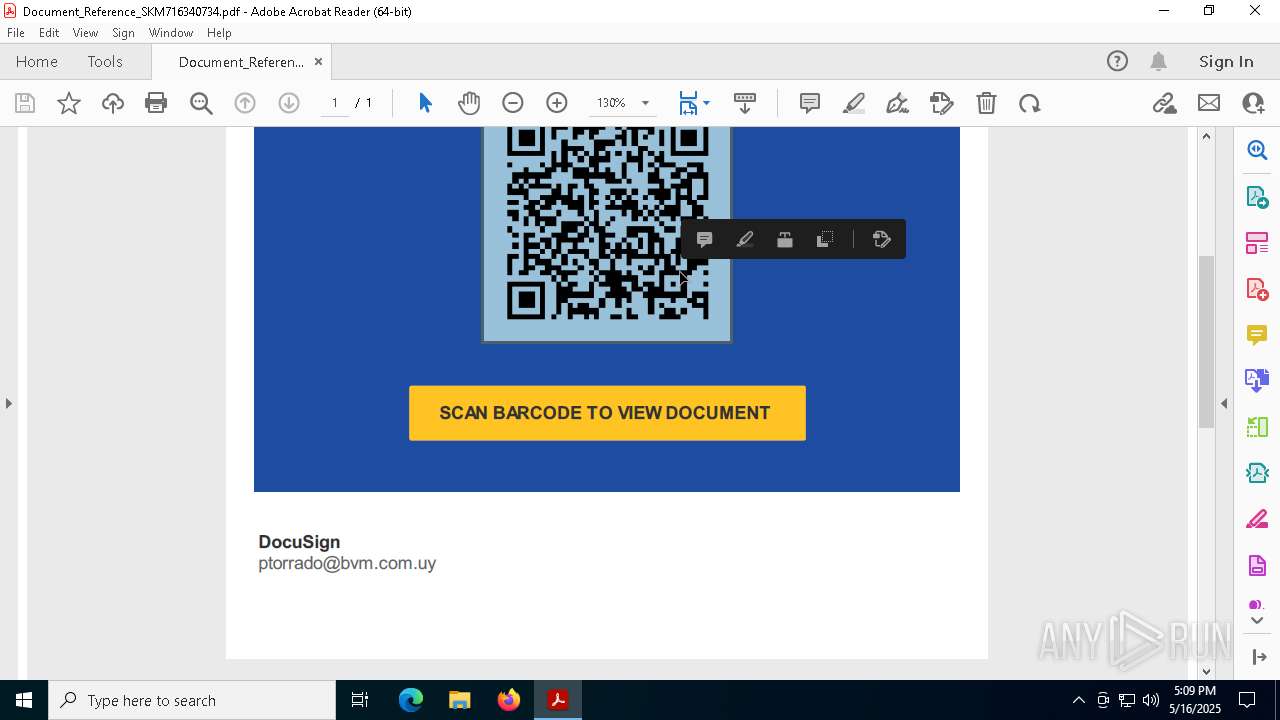Open Comment tool in right sidebar
1280x720 pixels.
[1257, 335]
